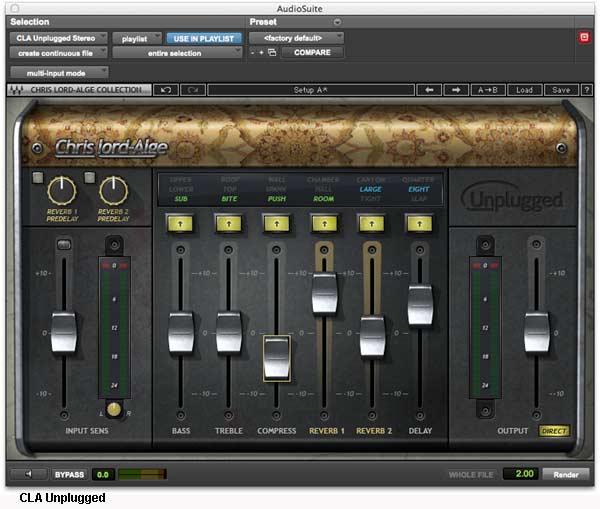Click the Input Sens fader handle
The height and width of the screenshot is (509, 600).
click(x=64, y=333)
